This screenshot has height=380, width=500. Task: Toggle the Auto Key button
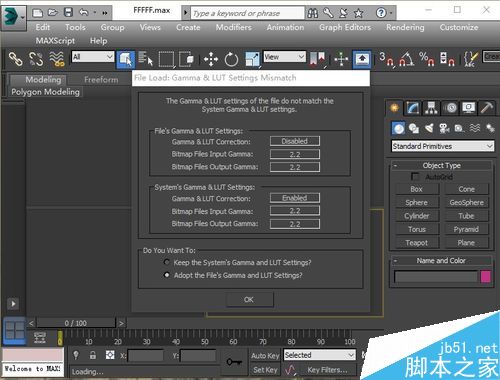point(265,356)
